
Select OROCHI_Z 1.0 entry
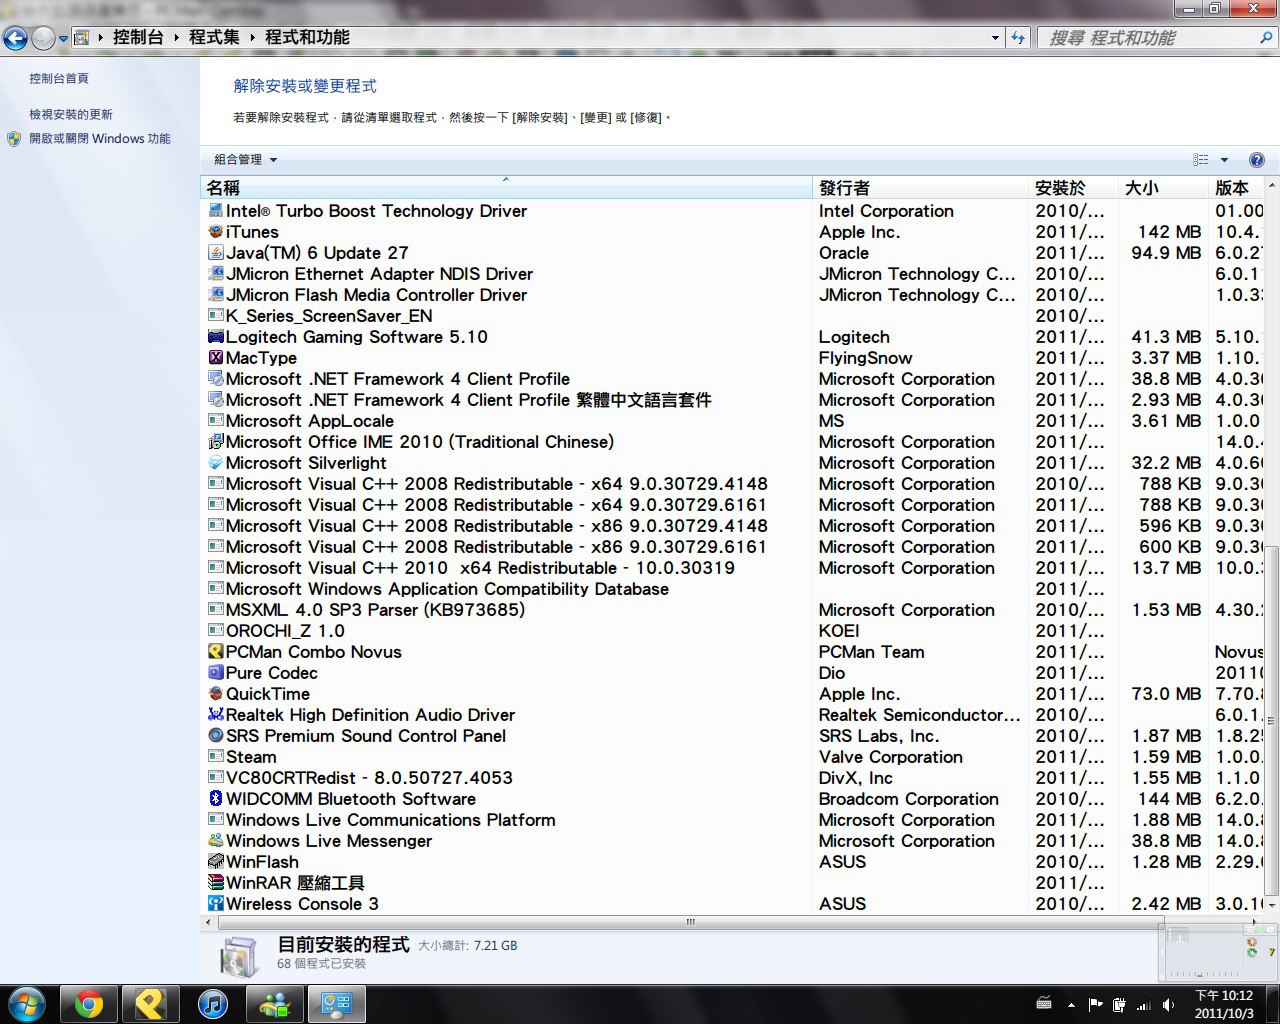(734, 631)
